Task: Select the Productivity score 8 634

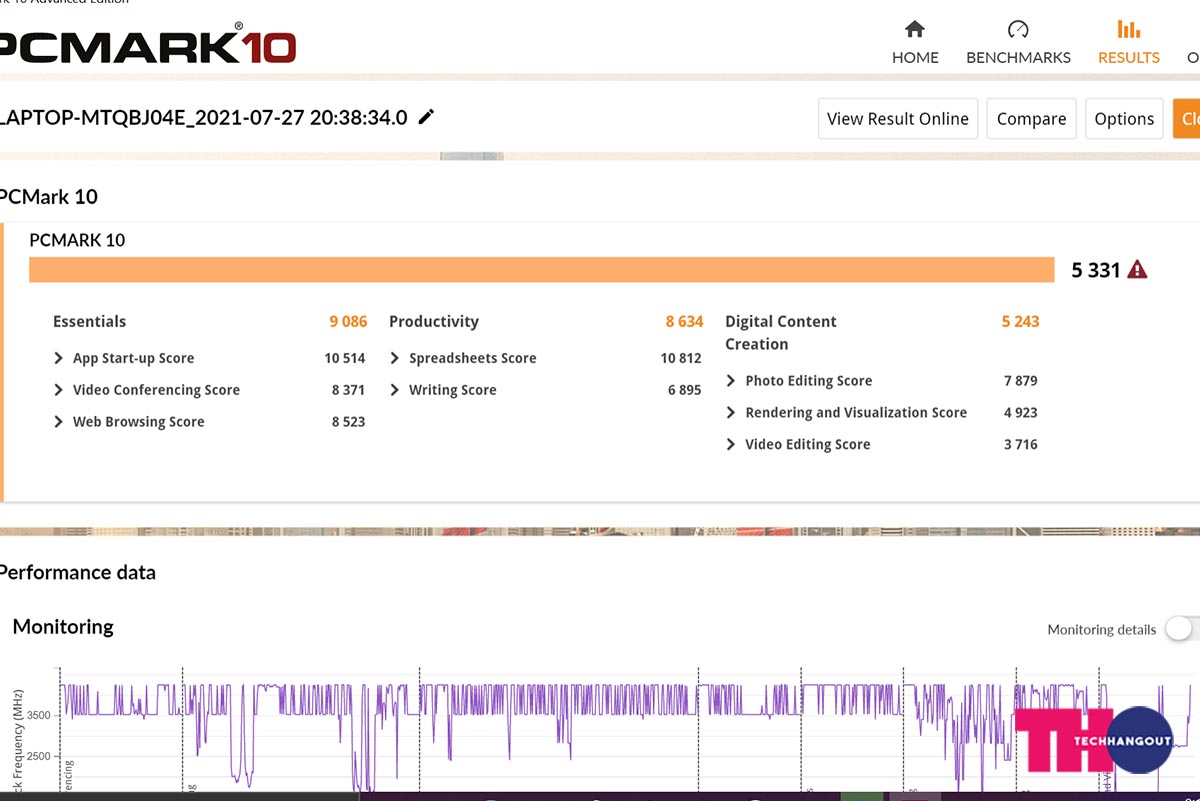Action: (x=684, y=321)
